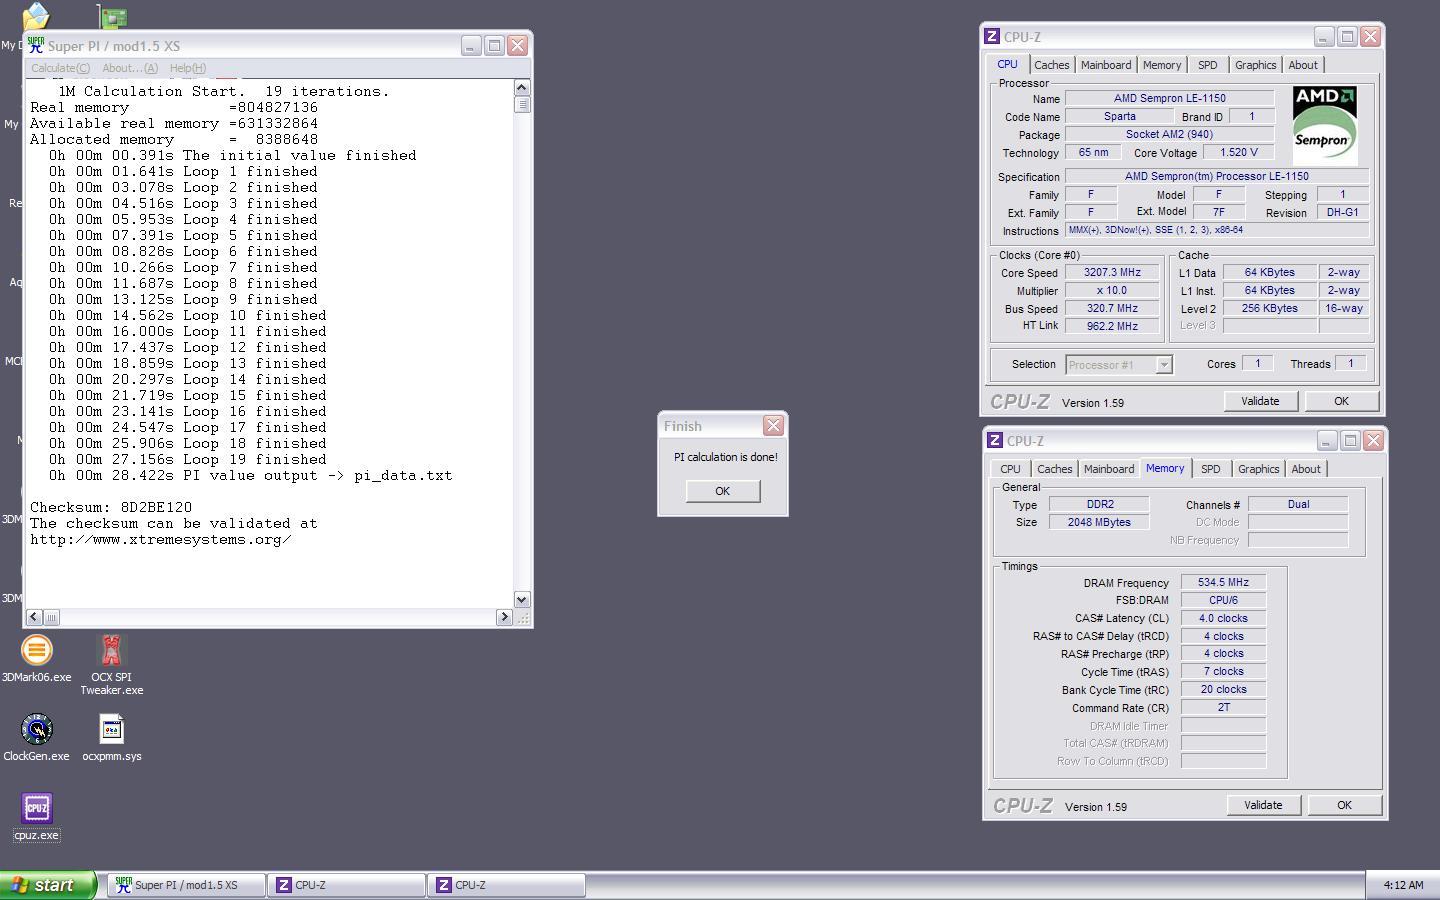
Task: Click Bank Cycle Time 20 clocks value
Action: click(1223, 689)
